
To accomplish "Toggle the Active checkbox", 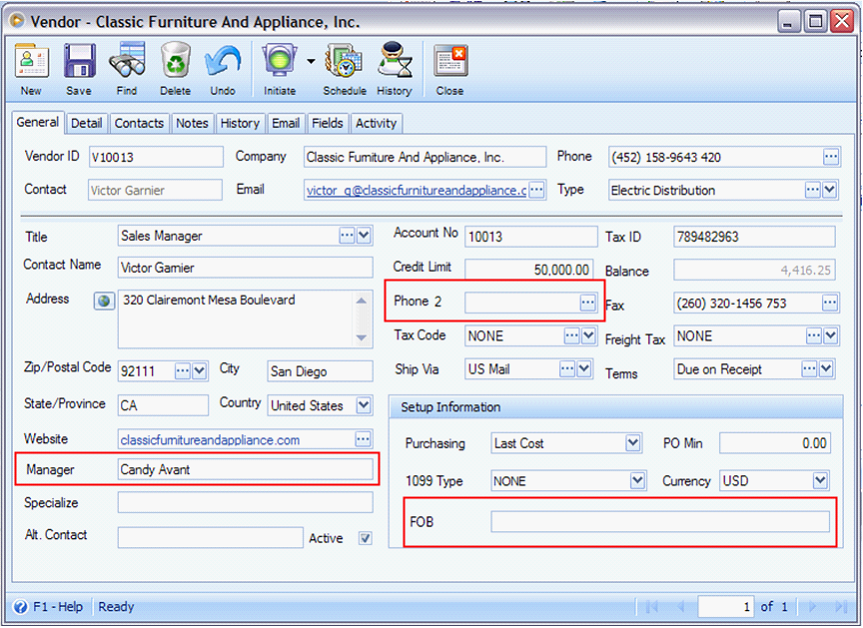I will tap(365, 538).
